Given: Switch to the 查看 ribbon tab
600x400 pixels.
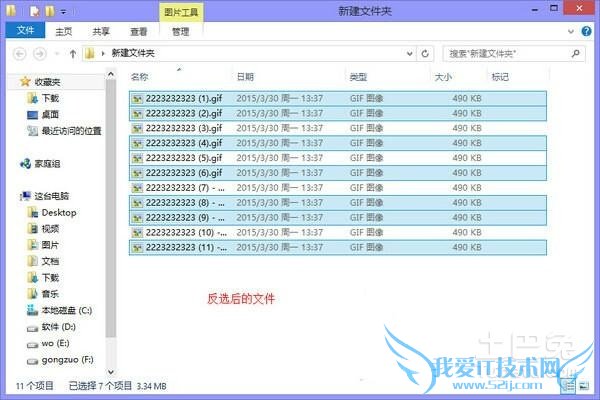Looking at the screenshot, I should coord(139,31).
